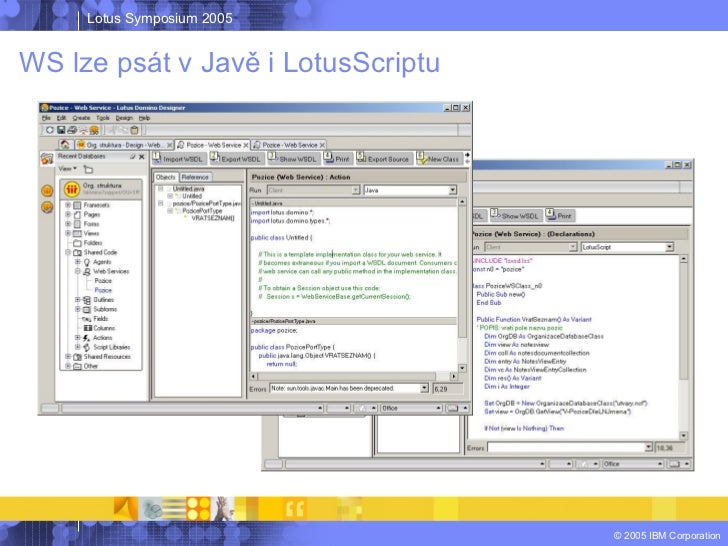Open the Edit menu
The width and height of the screenshot is (728, 546).
pyautogui.click(x=61, y=118)
